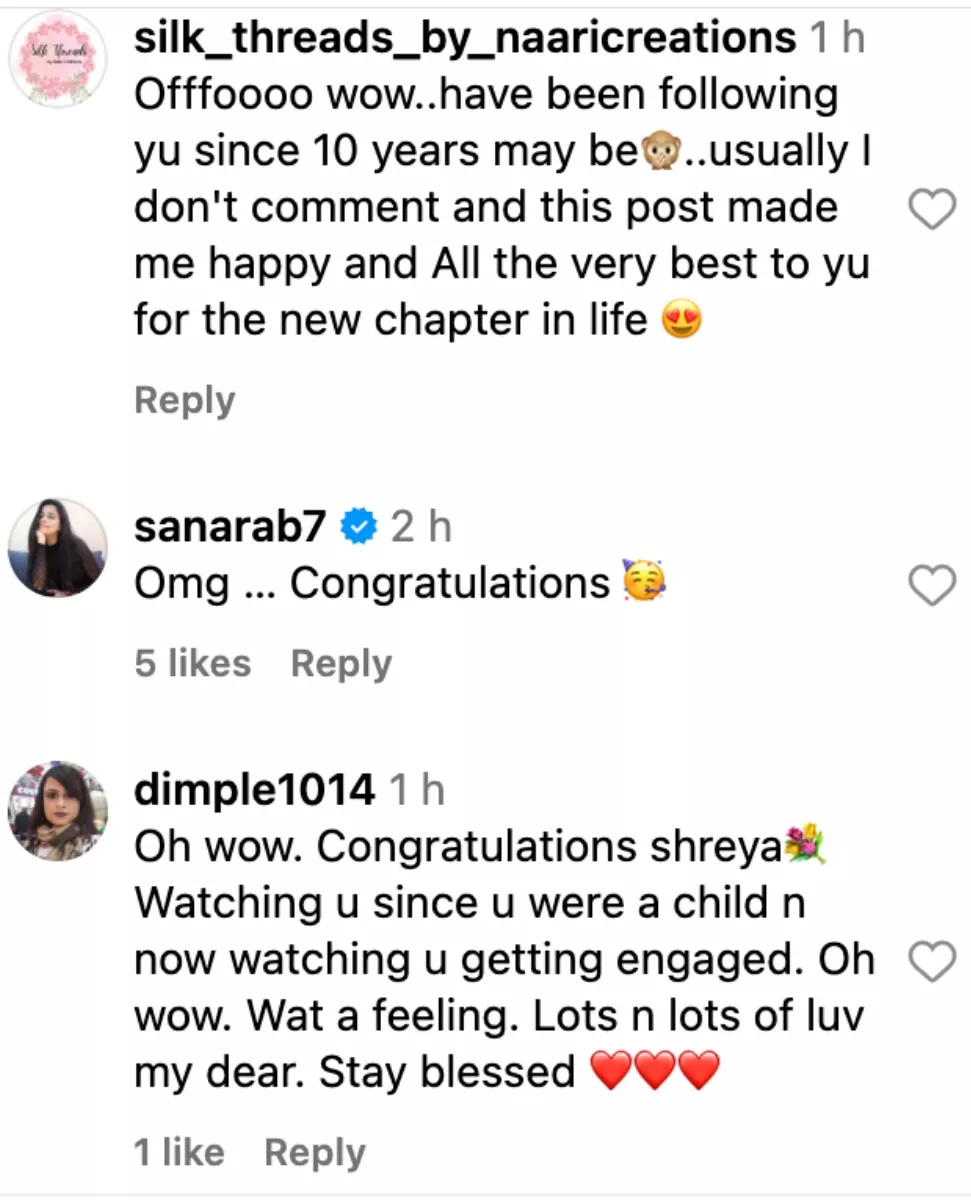Image resolution: width=971 pixels, height=1200 pixels.
Task: Reply to dimple1014's comment
Action: pyautogui.click(x=314, y=1153)
